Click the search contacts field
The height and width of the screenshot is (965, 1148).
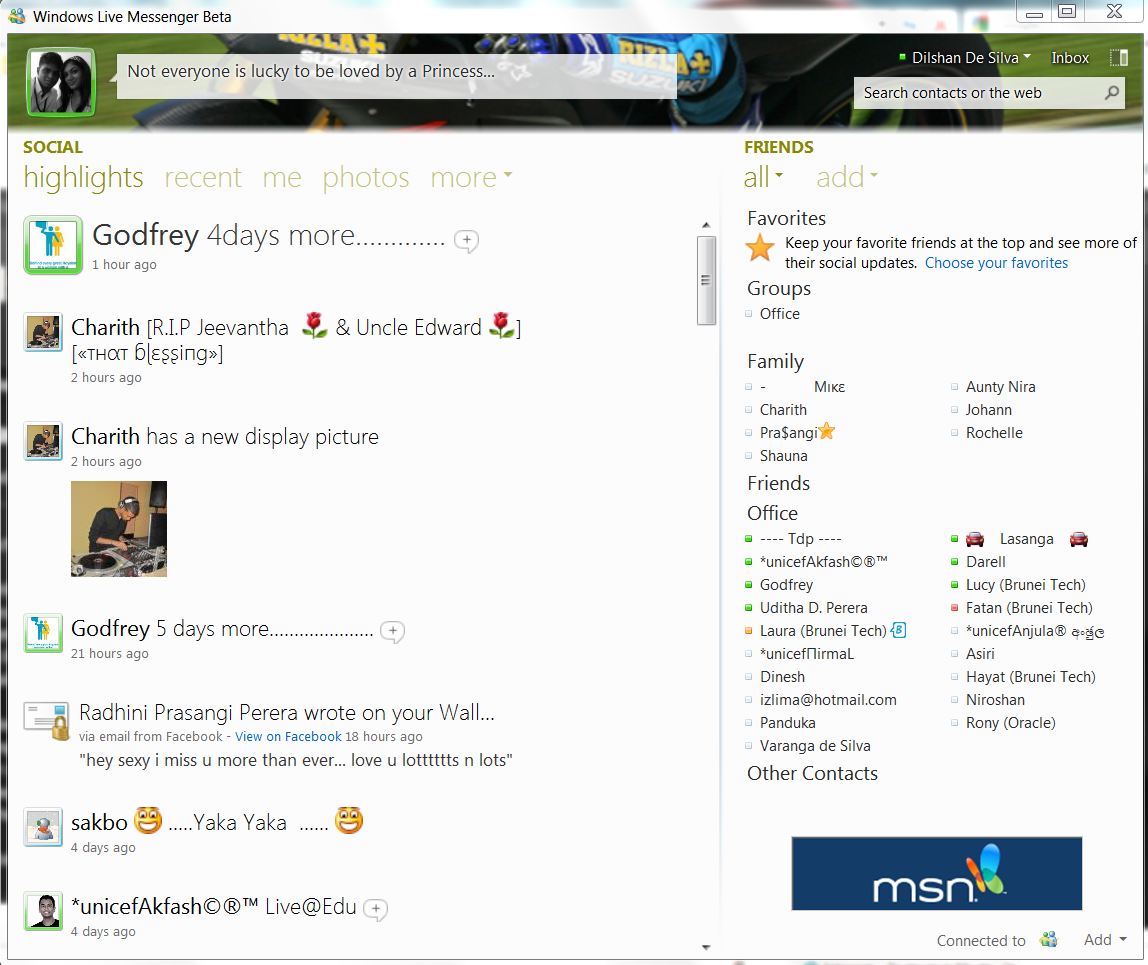point(988,93)
